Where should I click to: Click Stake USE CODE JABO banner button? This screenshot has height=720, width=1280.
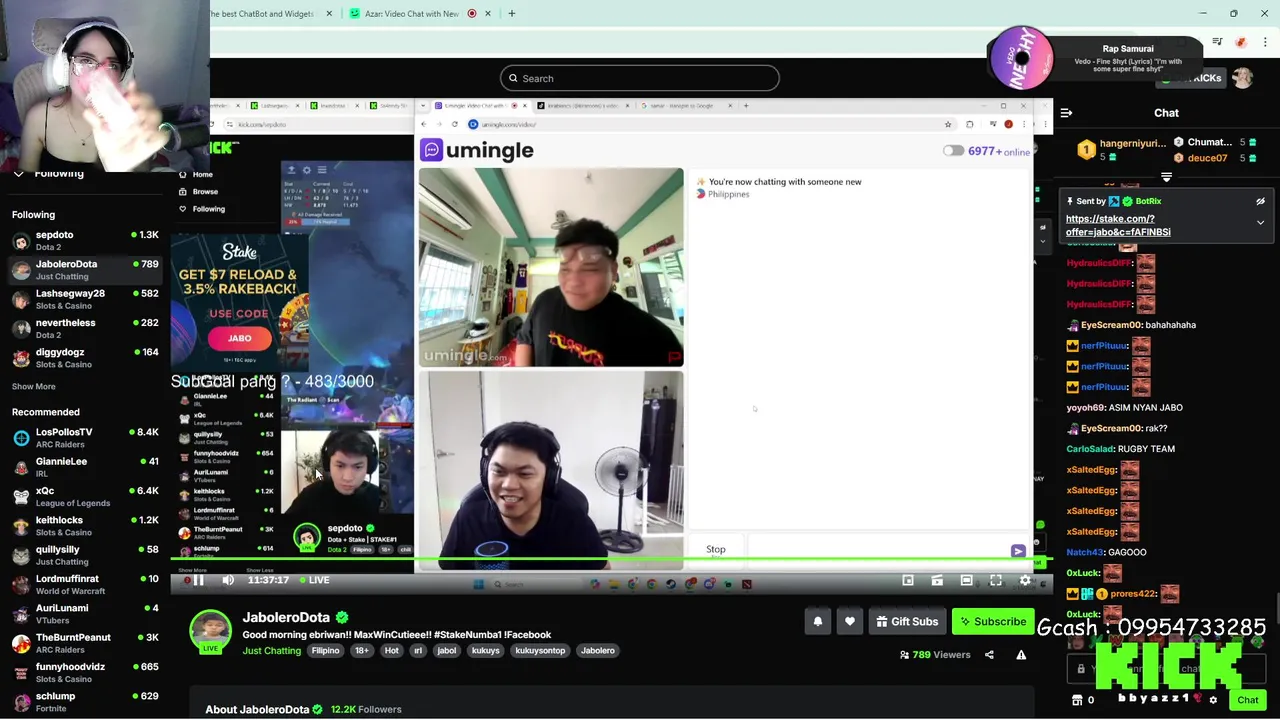point(240,338)
